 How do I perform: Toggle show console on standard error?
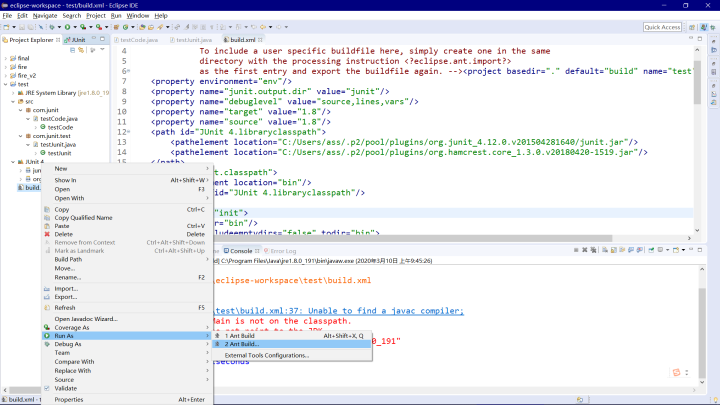click(640, 250)
